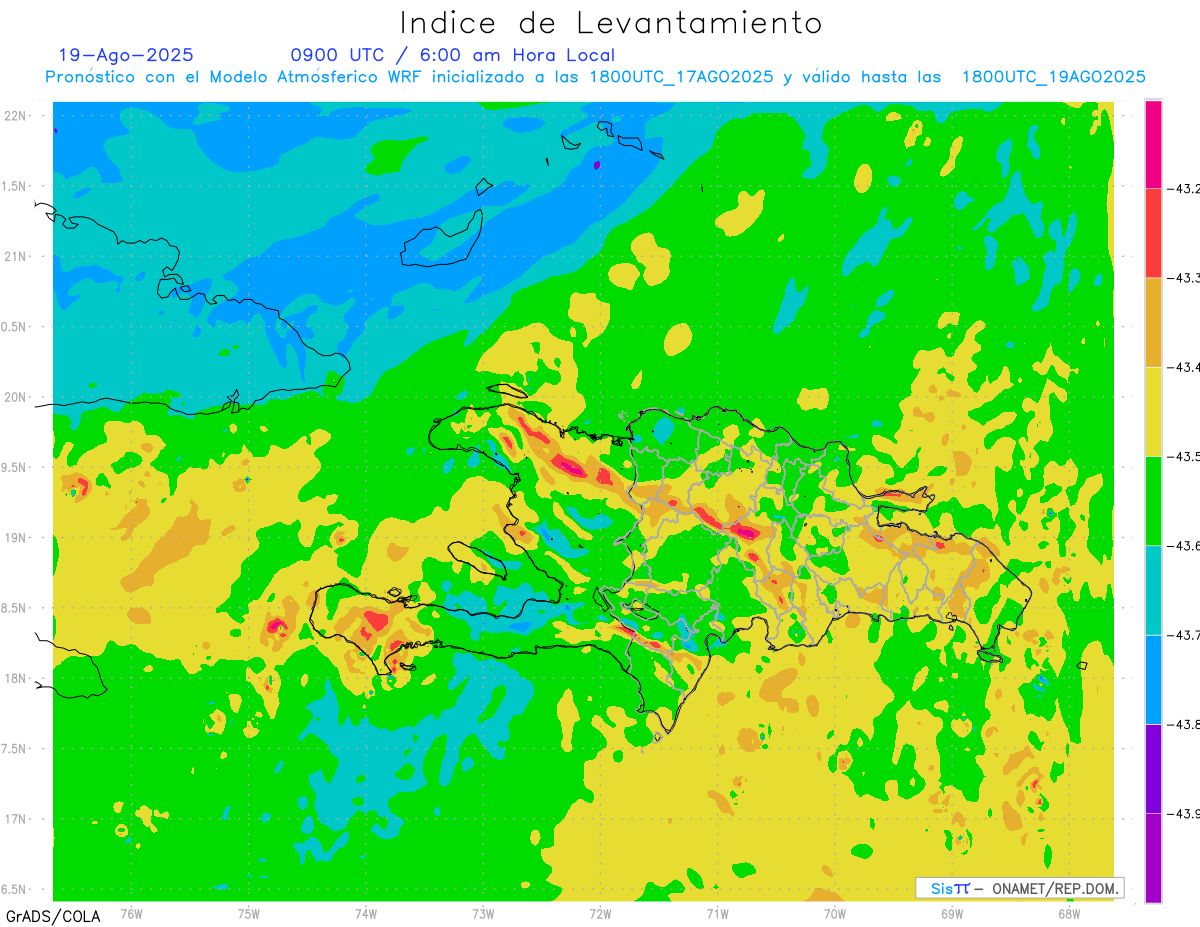Pick the red swatch in the color legend

pyautogui.click(x=1153, y=233)
